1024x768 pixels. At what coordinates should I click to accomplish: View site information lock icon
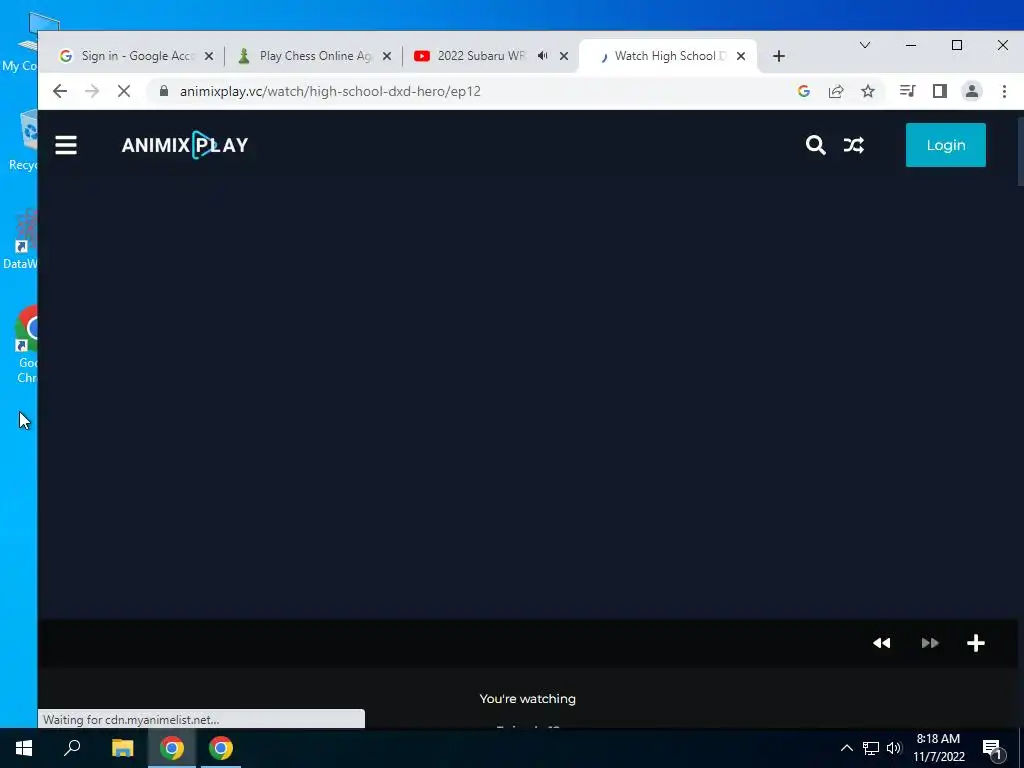click(164, 91)
